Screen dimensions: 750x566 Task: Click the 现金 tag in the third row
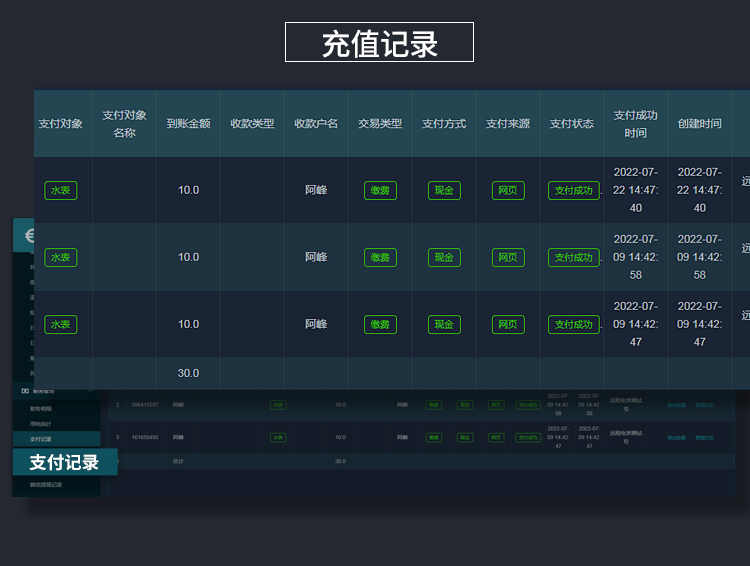click(x=444, y=324)
